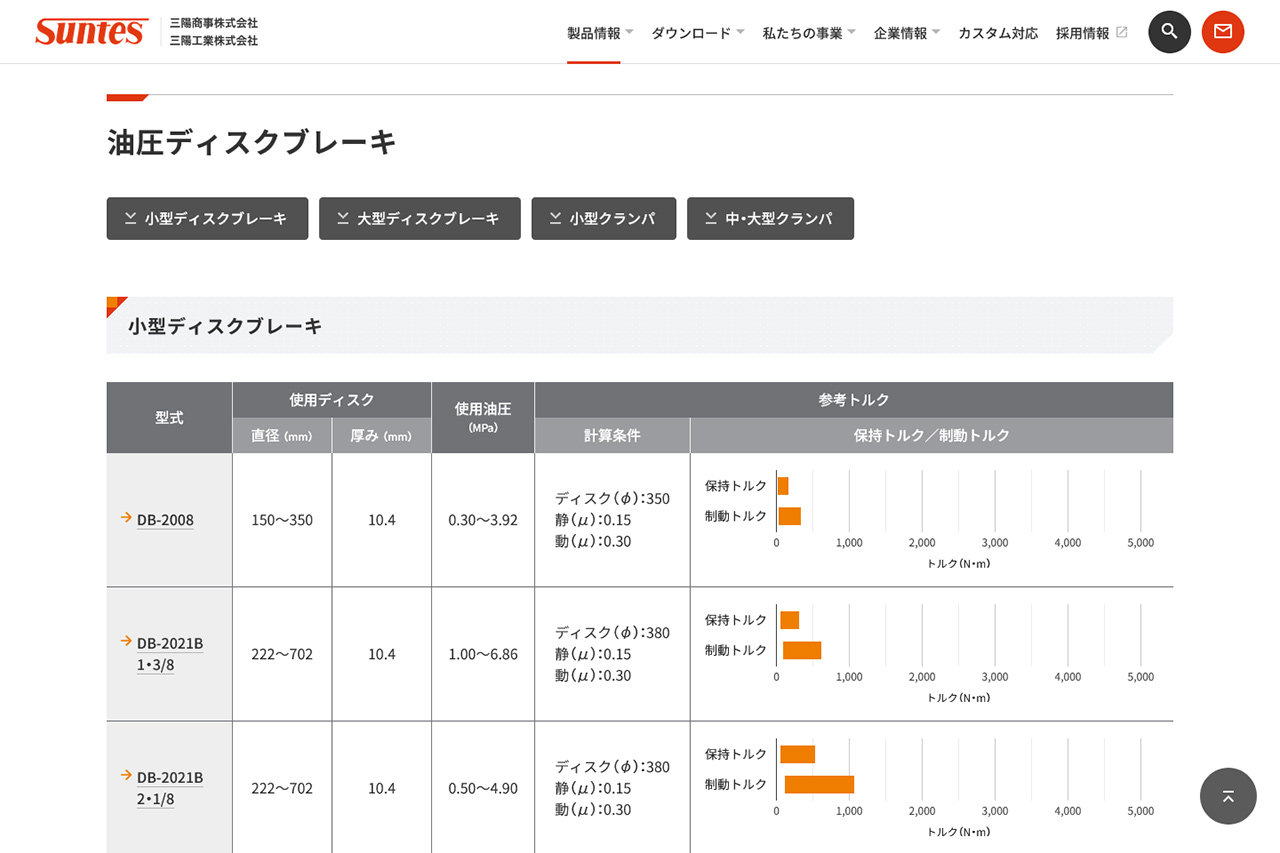Click the 油圧ディスクブレーキ page heading

252,143
